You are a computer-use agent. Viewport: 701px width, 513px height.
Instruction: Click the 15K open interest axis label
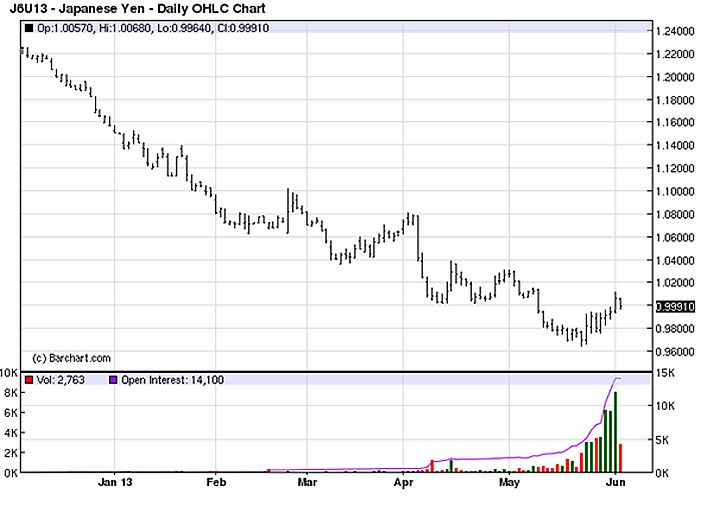(x=669, y=373)
